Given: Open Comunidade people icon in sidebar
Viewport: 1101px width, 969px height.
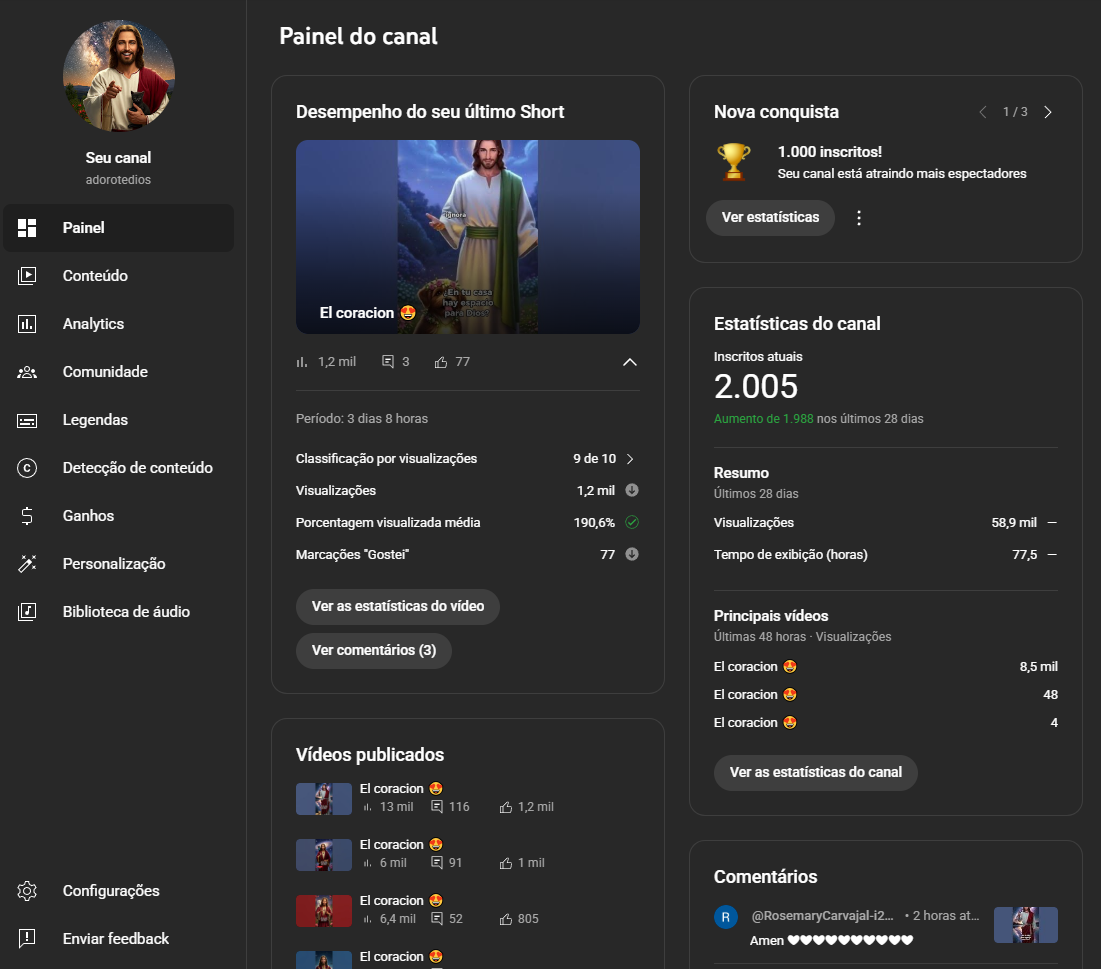Looking at the screenshot, I should tap(27, 372).
